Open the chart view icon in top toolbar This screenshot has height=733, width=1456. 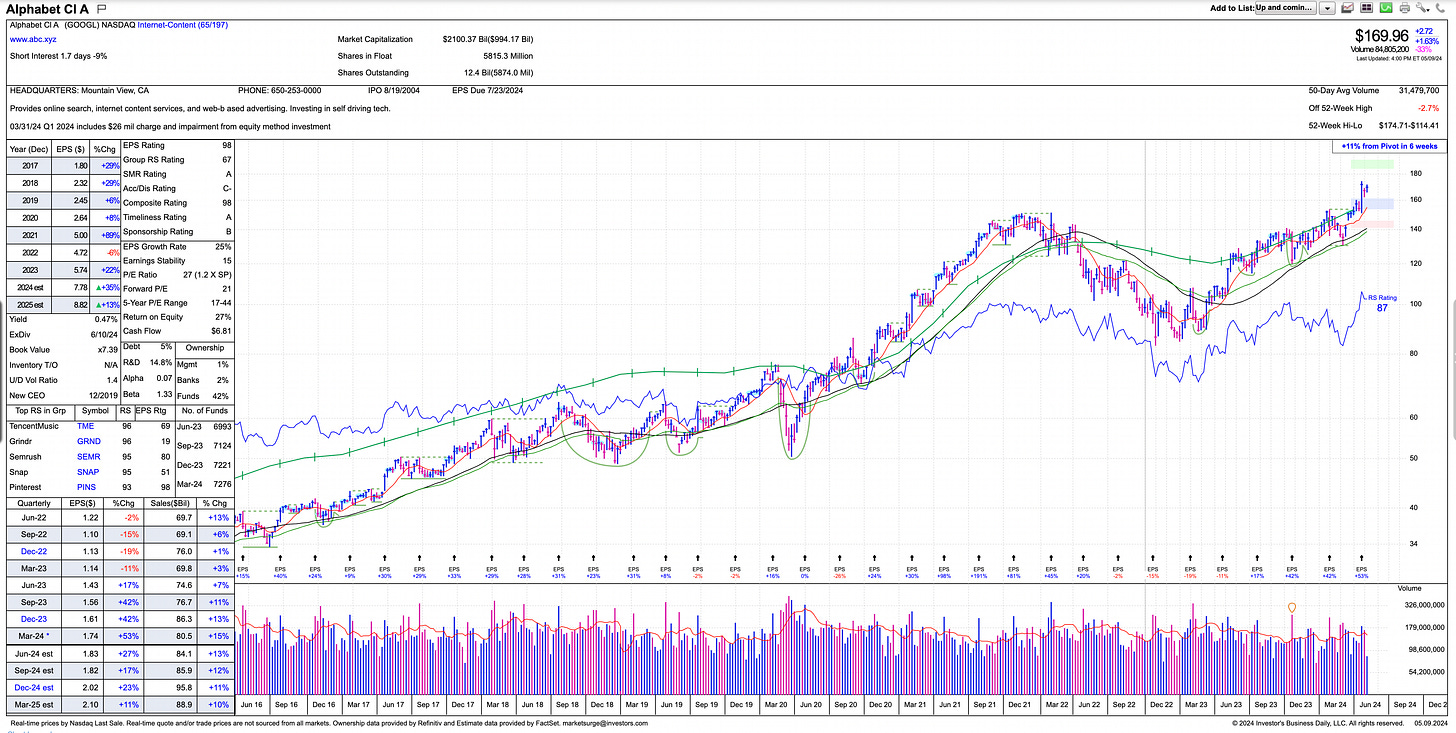point(1349,8)
